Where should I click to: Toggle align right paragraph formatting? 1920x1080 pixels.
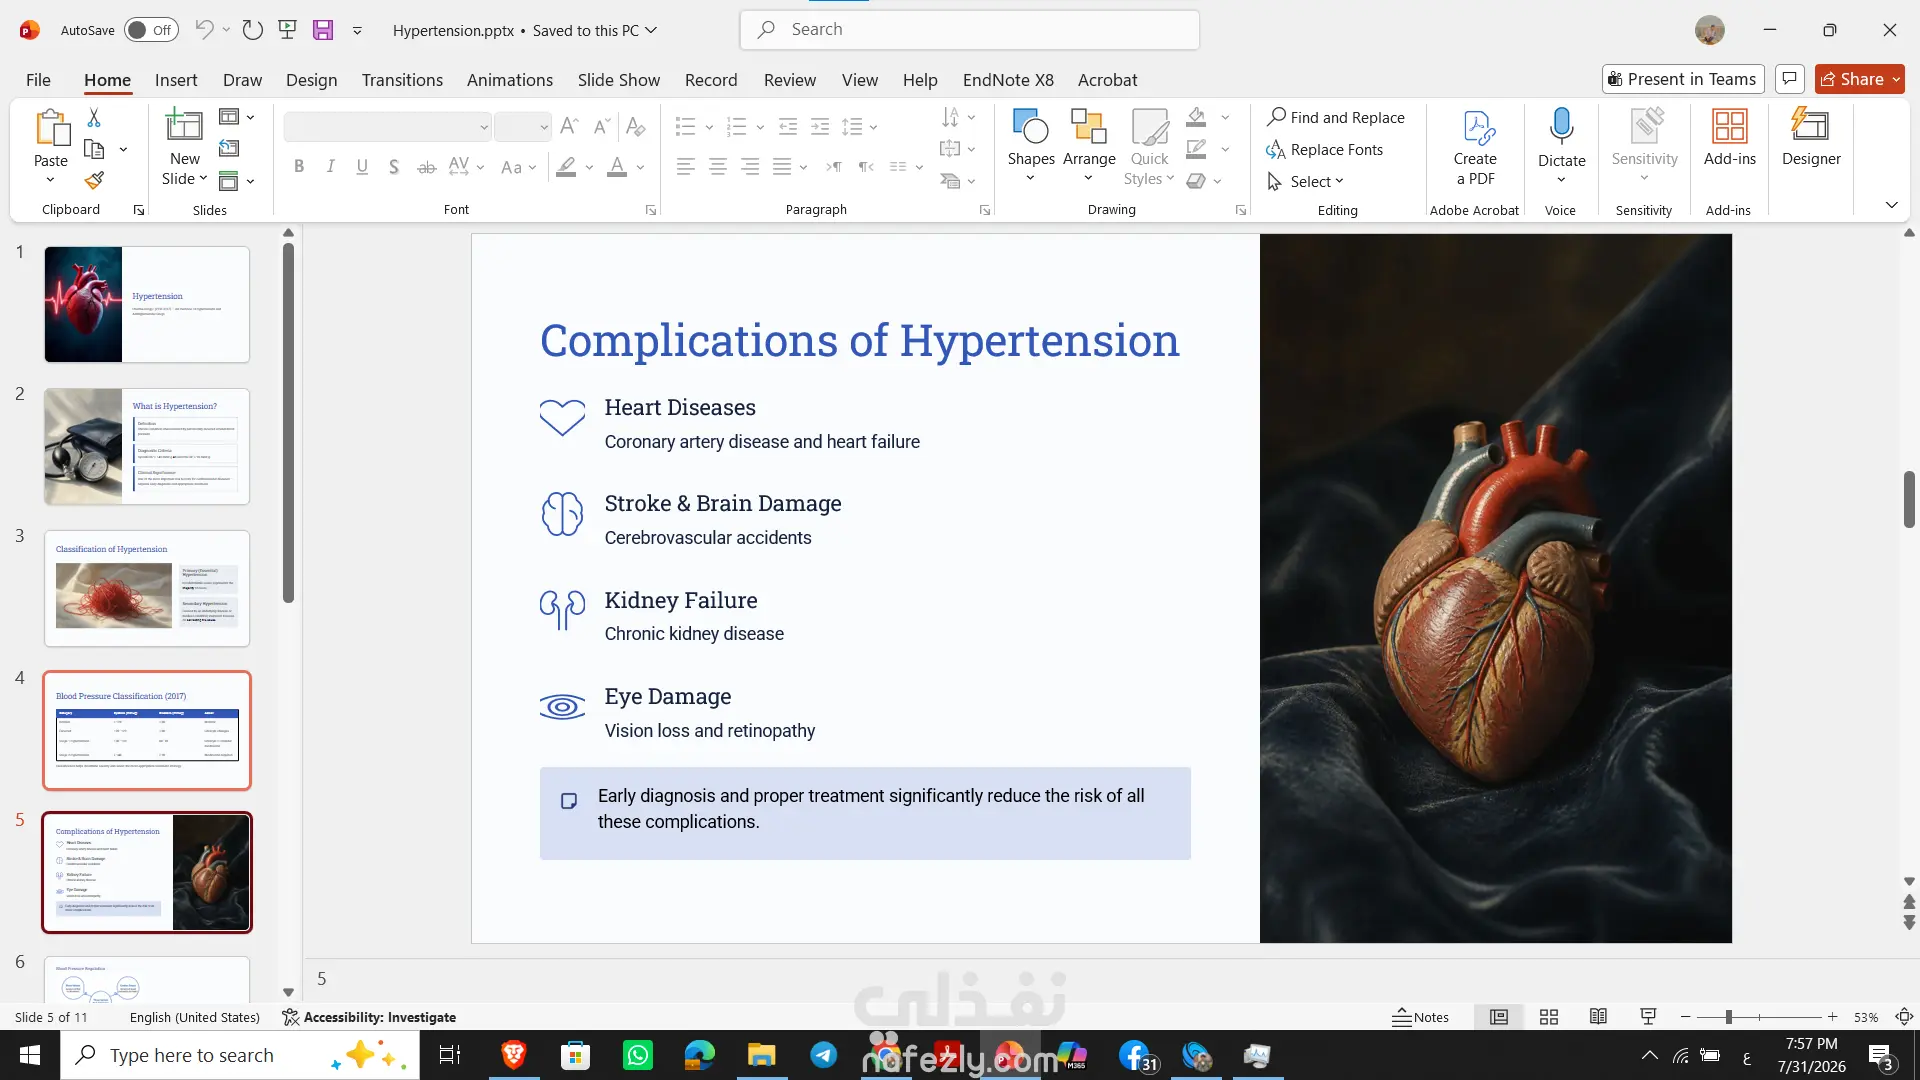[x=750, y=167]
